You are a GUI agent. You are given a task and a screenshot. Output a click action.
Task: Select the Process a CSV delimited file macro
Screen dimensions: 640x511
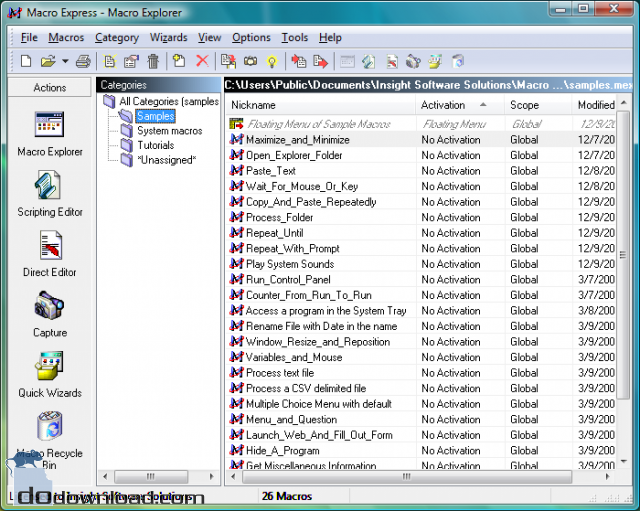click(x=421, y=388)
